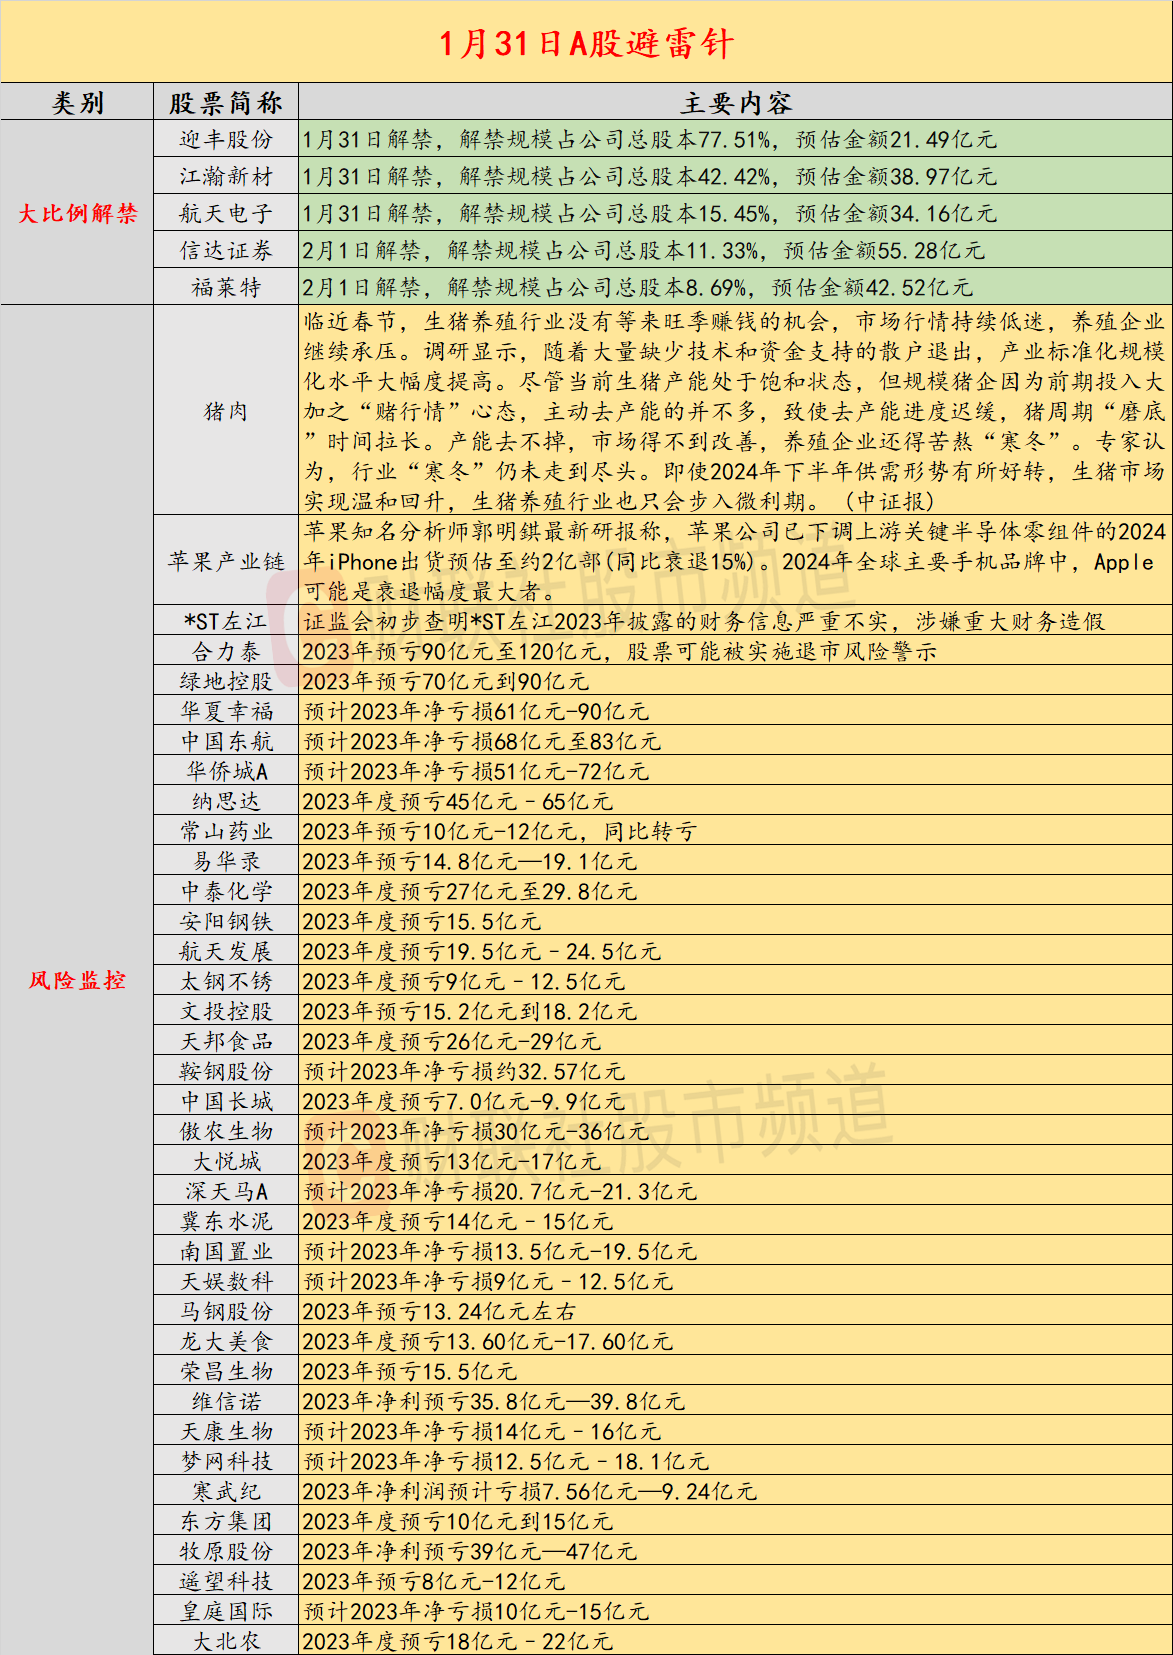Click the 郭明錤 iPhone shipment paragraph

[x=735, y=561]
